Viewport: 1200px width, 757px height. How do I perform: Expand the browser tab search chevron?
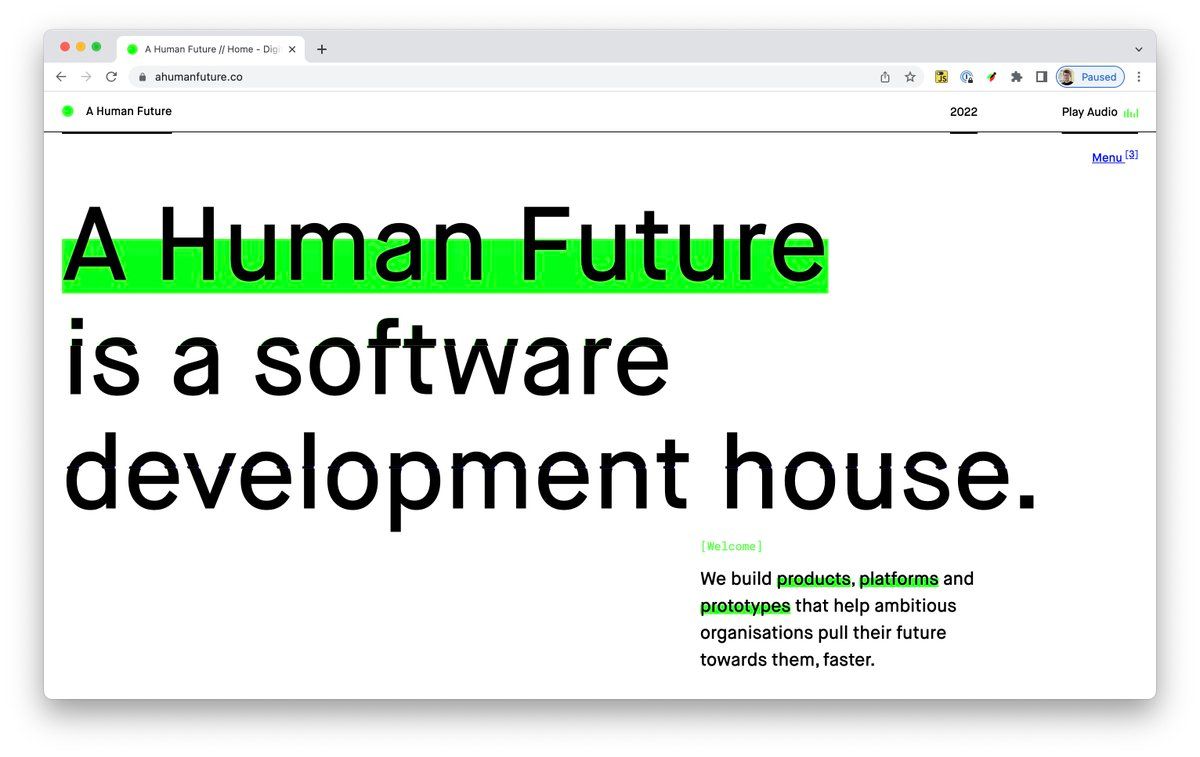coord(1138,48)
